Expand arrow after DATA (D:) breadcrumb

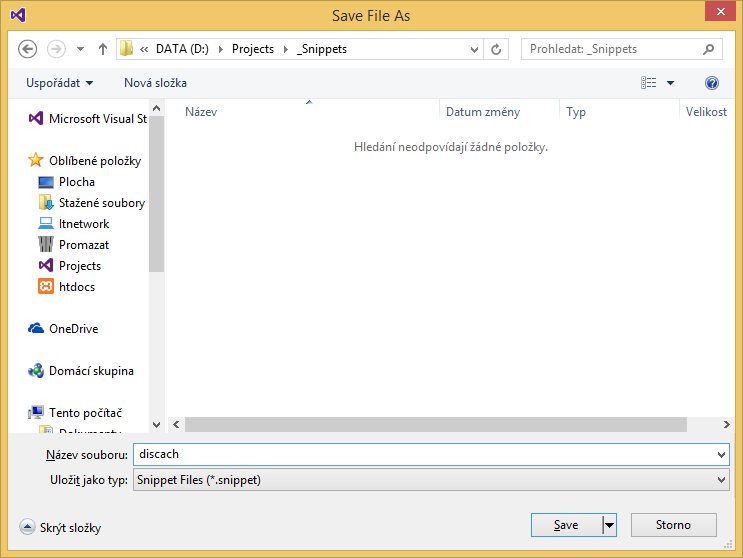coord(220,49)
